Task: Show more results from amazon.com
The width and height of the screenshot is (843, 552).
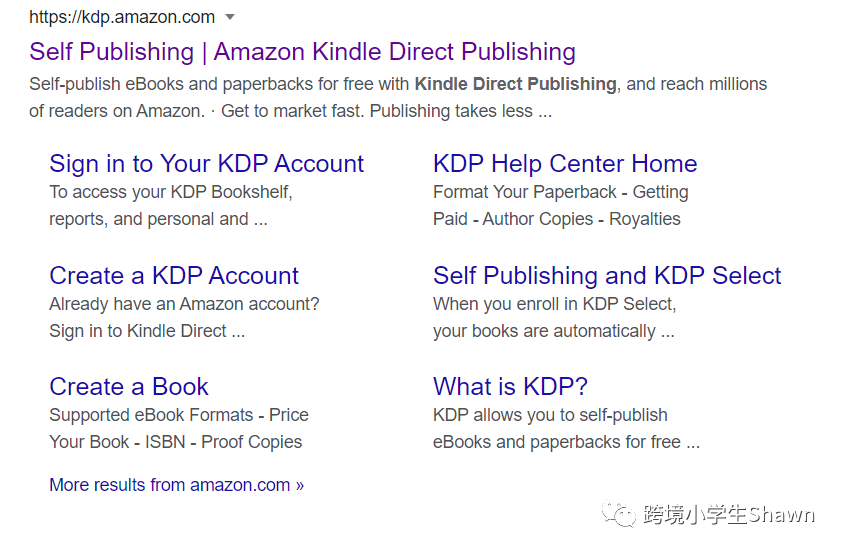Action: pyautogui.click(x=176, y=485)
